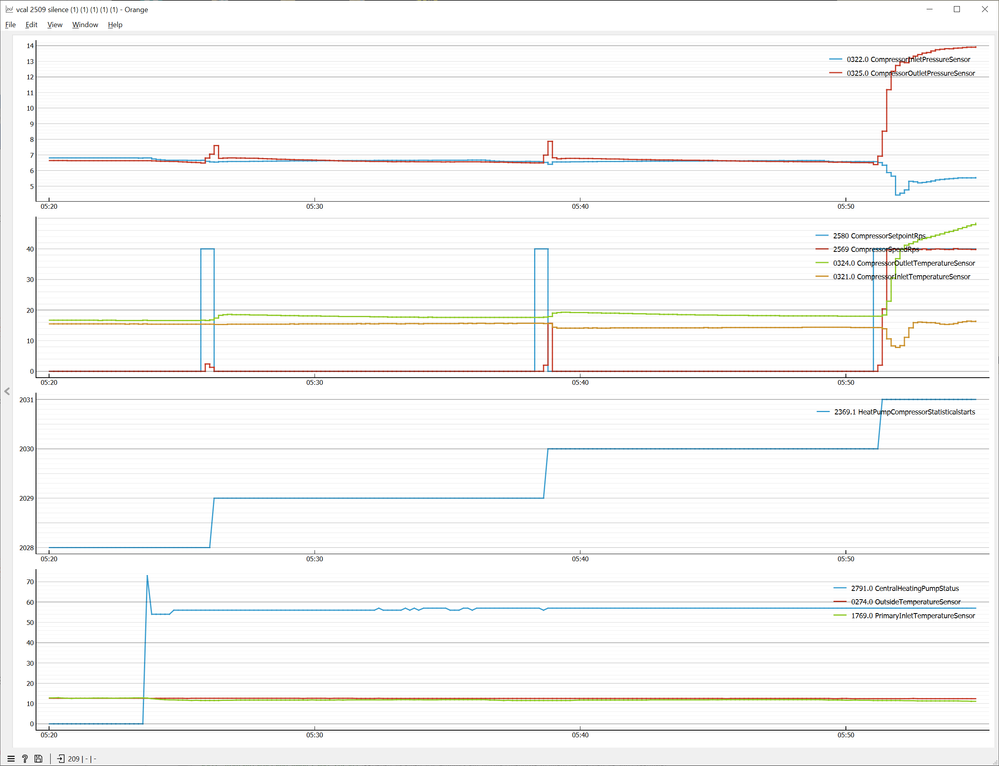
Task: Expand the collapsed left side panel arrow
Action: (6, 391)
